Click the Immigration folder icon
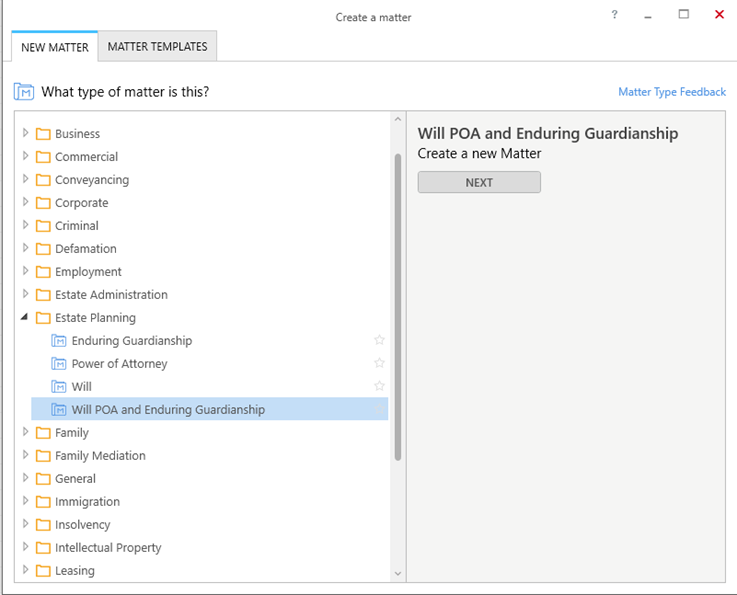737x595 pixels. tap(43, 502)
